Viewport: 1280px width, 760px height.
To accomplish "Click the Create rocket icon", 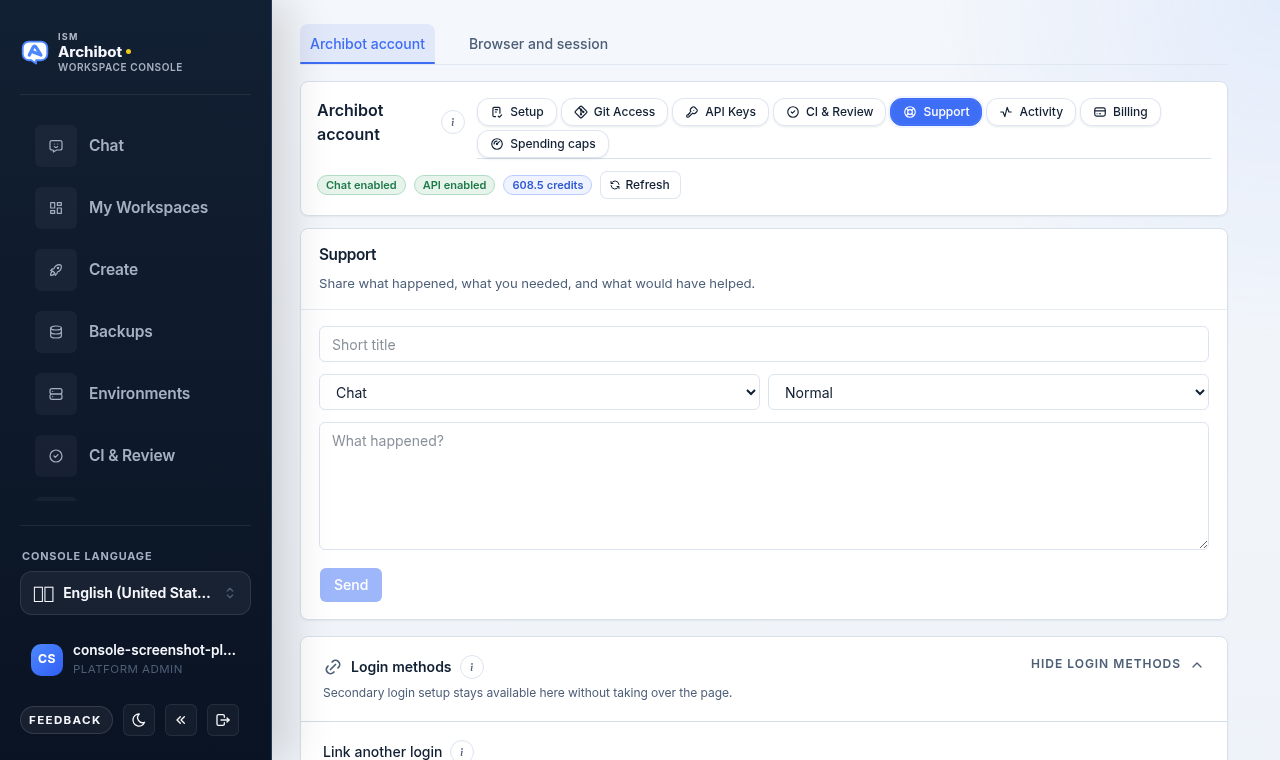I will [x=56, y=270].
